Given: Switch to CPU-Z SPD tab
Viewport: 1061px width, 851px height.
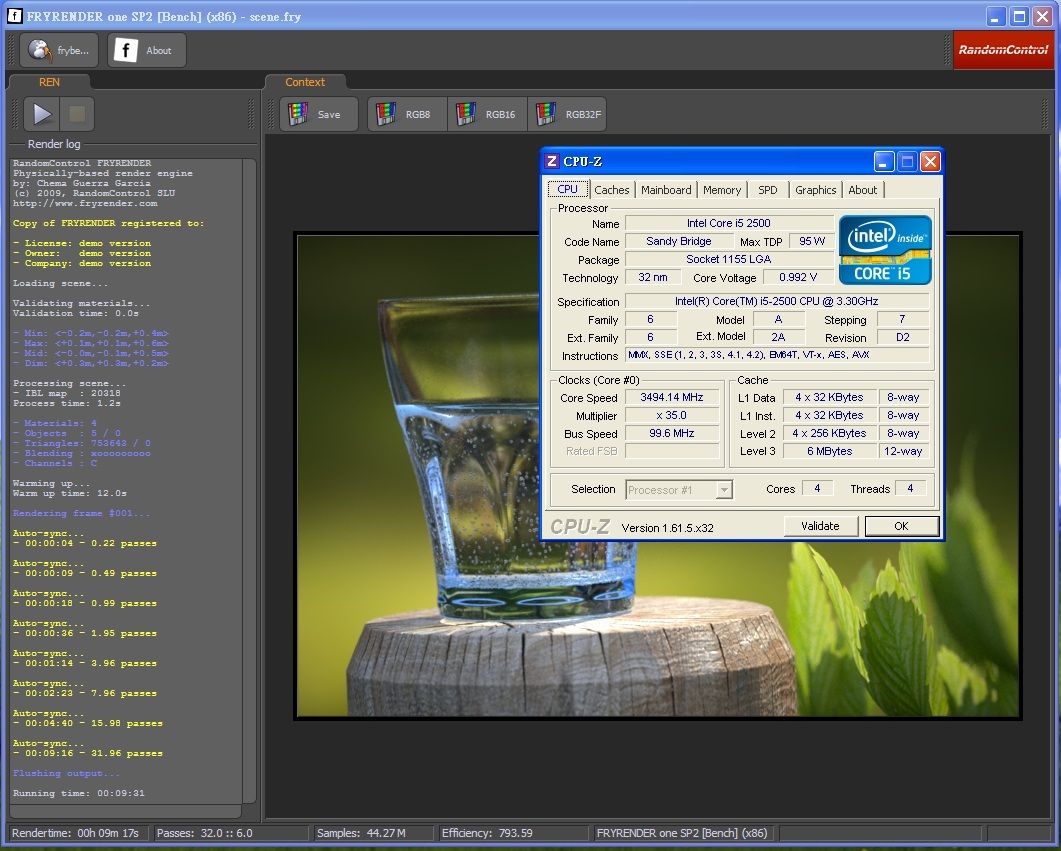Looking at the screenshot, I should tap(767, 190).
